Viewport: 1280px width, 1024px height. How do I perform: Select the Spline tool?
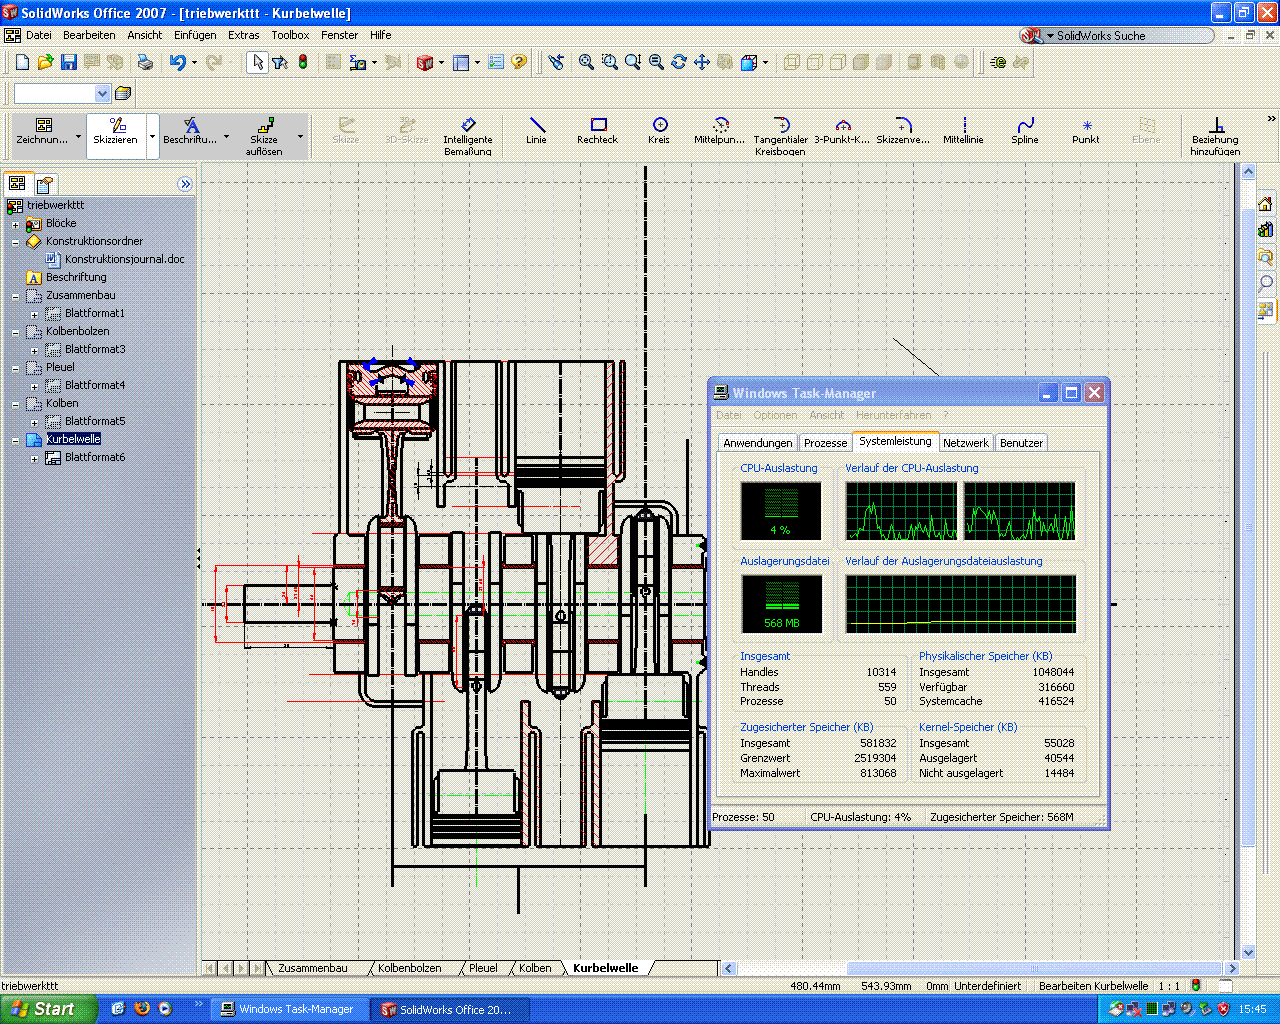[1025, 131]
